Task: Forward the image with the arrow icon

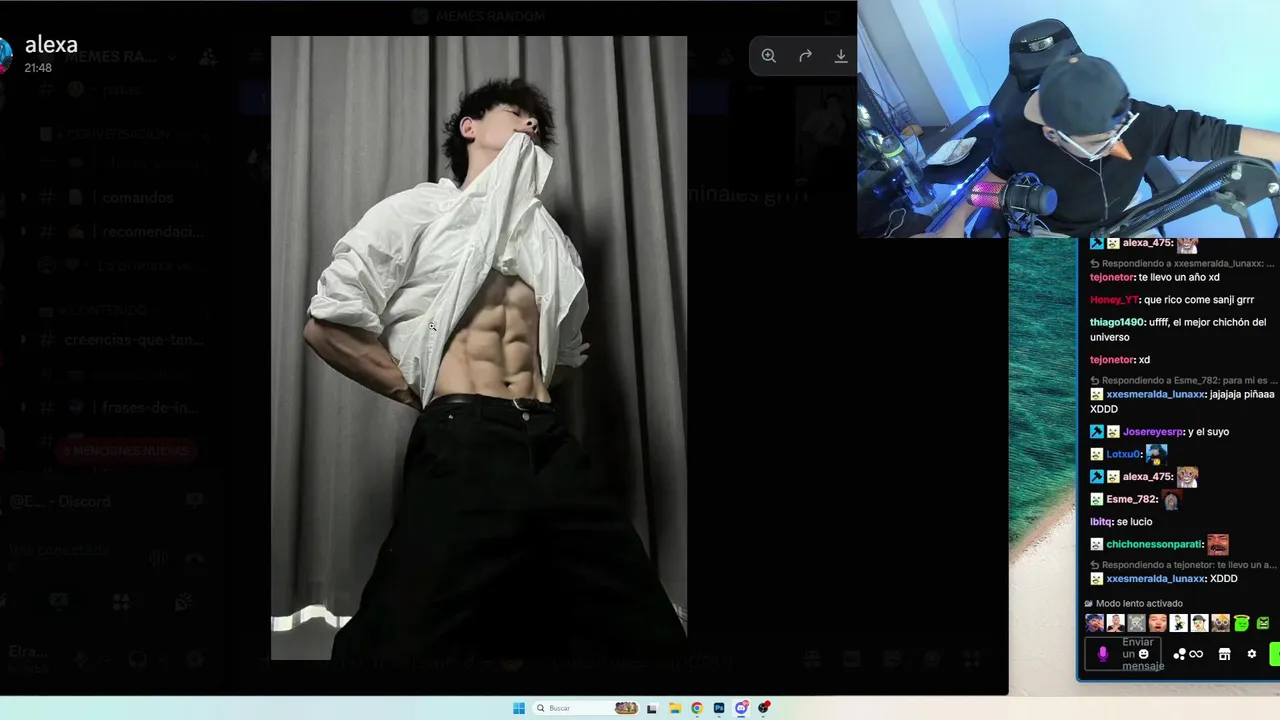Action: [x=805, y=56]
